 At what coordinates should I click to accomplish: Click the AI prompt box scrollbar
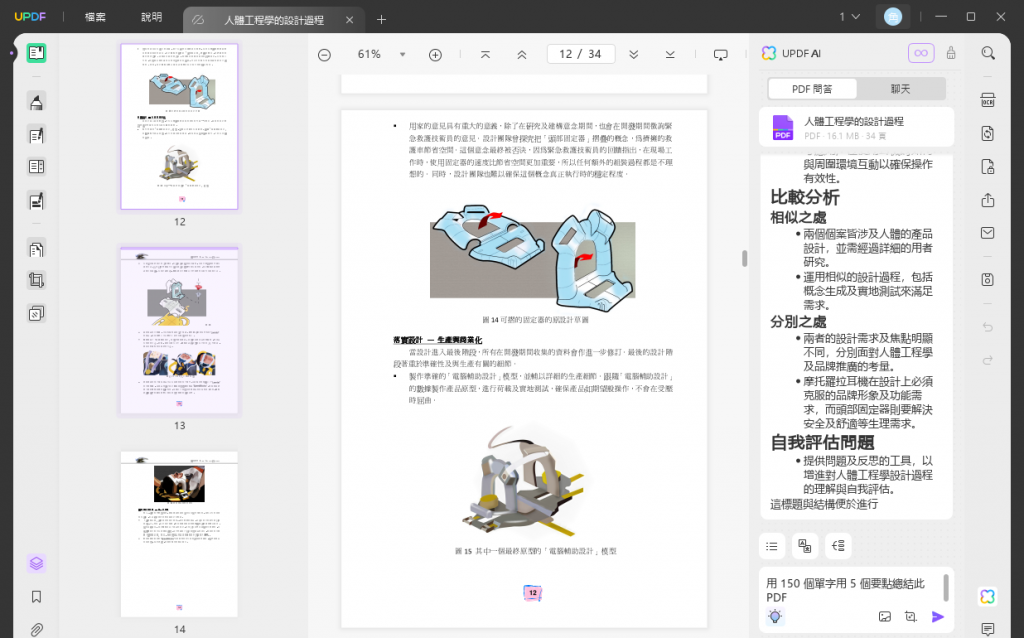[946, 588]
